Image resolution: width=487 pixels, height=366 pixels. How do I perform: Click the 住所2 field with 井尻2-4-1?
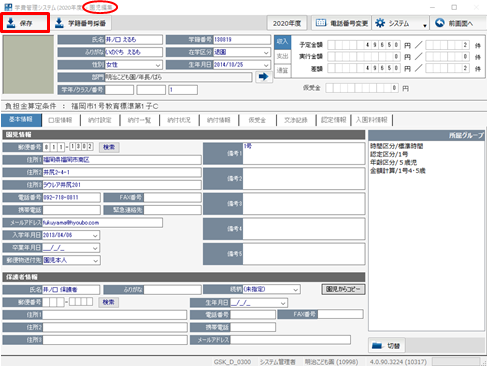[x=122, y=172]
